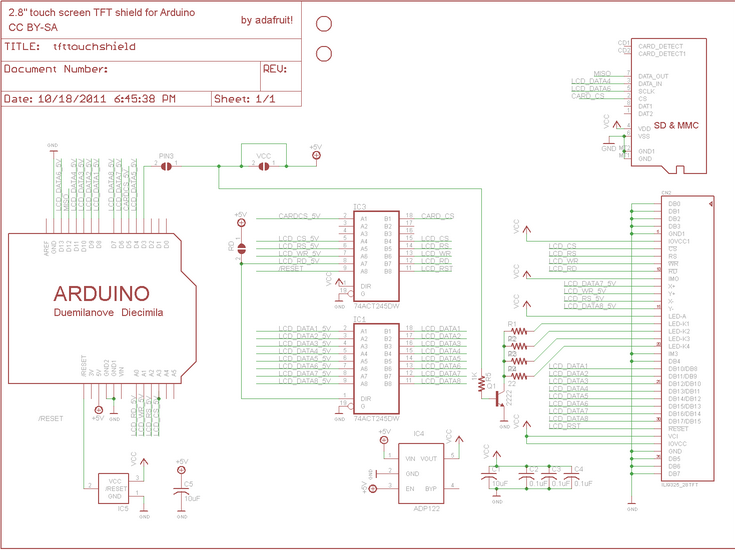Select resistor R4 22 ohm symbol
The width and height of the screenshot is (735, 550).
pos(519,376)
